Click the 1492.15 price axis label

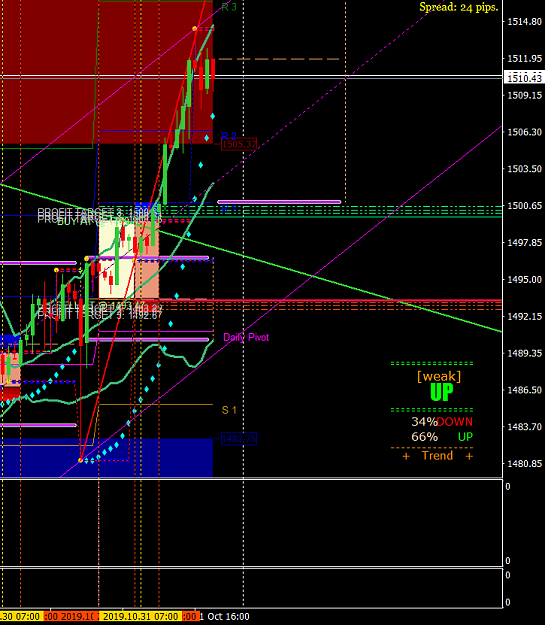pos(524,316)
